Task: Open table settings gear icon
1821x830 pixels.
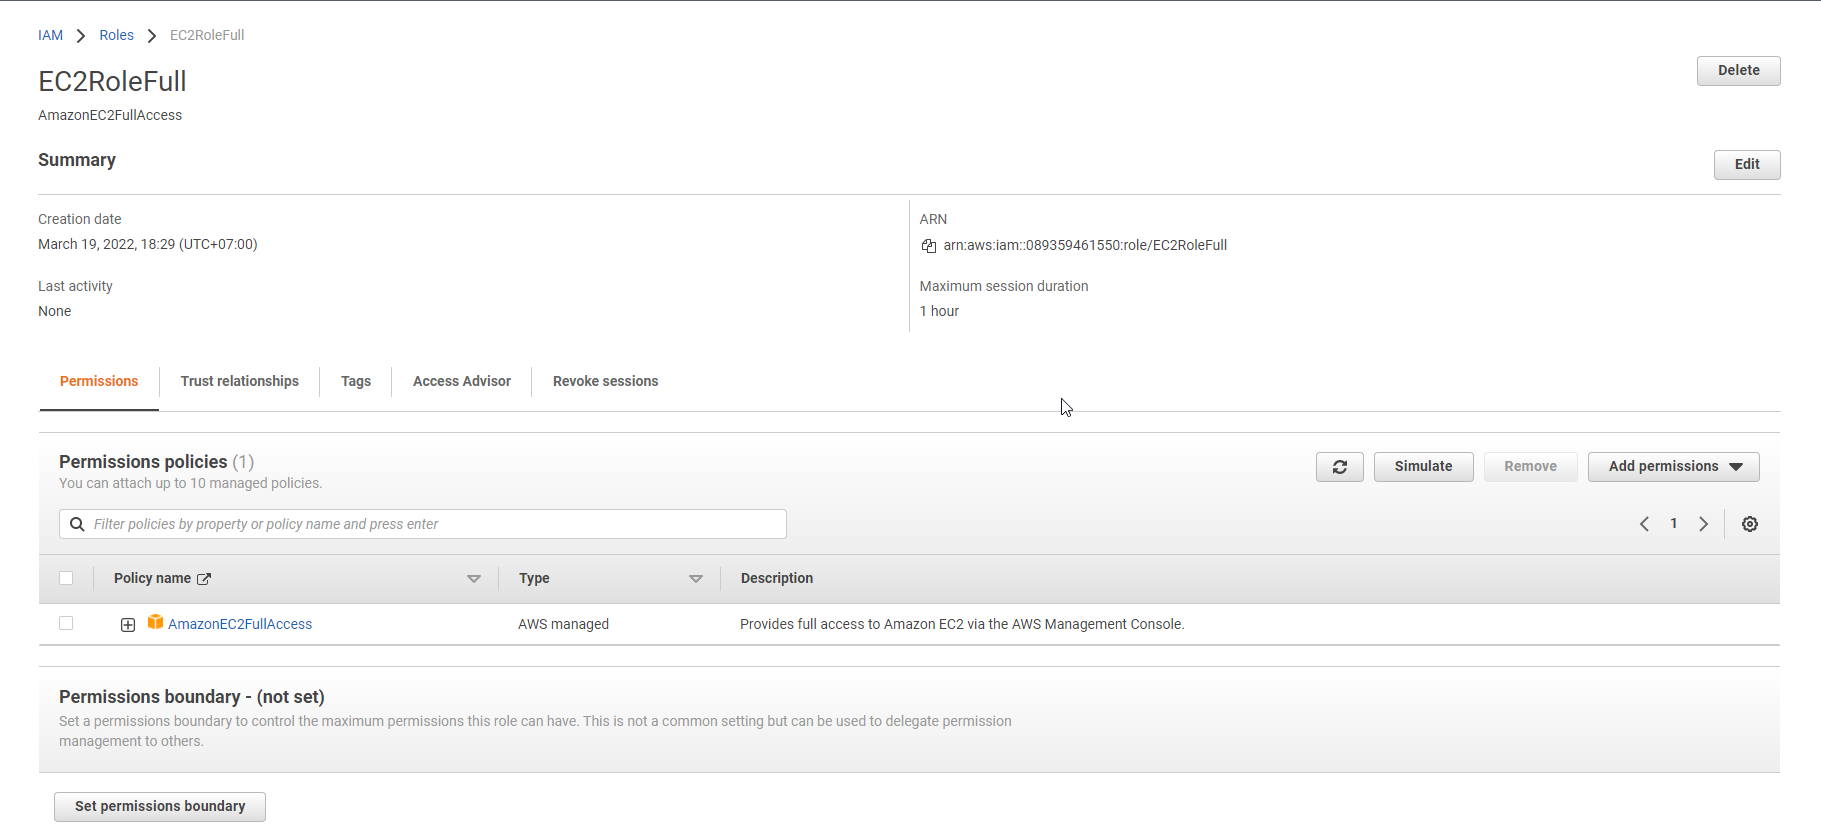Action: (1749, 524)
